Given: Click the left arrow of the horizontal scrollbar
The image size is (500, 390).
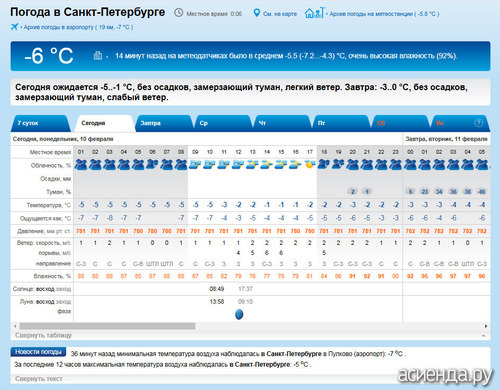Looking at the screenshot, I should pyautogui.click(x=15, y=326).
